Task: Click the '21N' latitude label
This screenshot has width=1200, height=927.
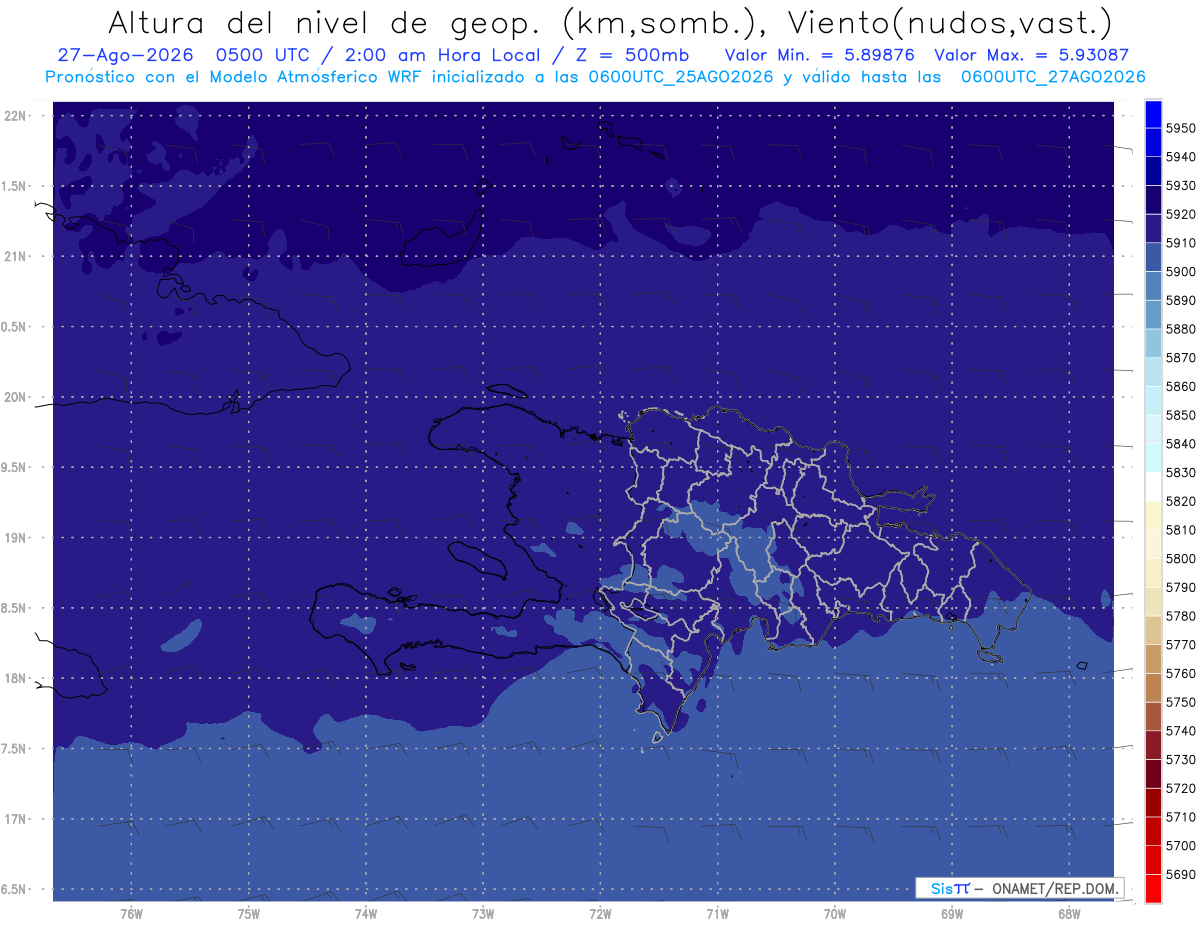Action: tap(17, 257)
